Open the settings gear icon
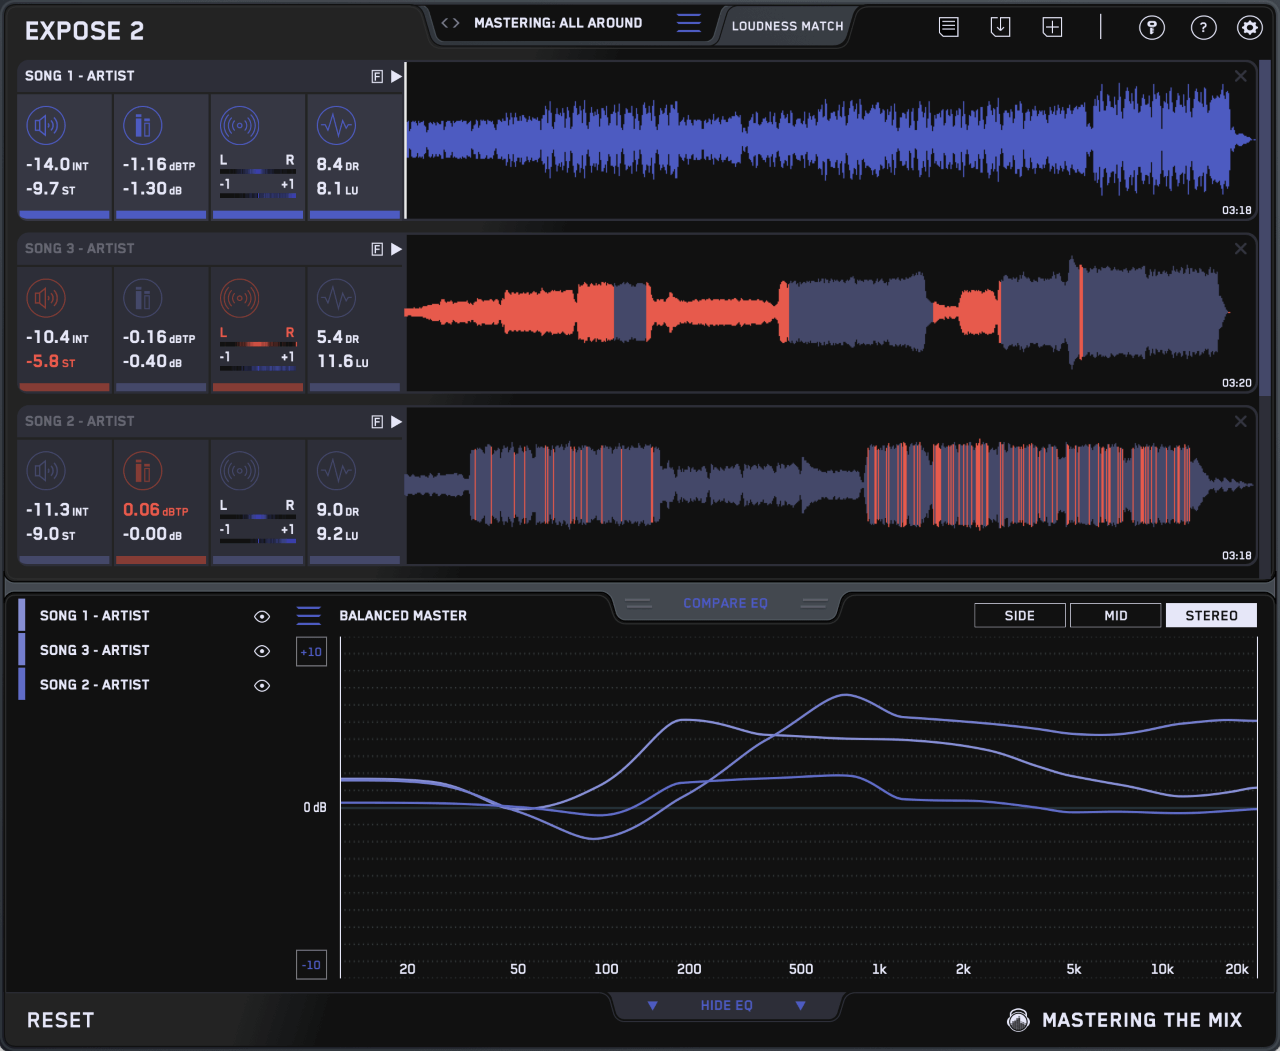The height and width of the screenshot is (1051, 1280). pyautogui.click(x=1249, y=28)
